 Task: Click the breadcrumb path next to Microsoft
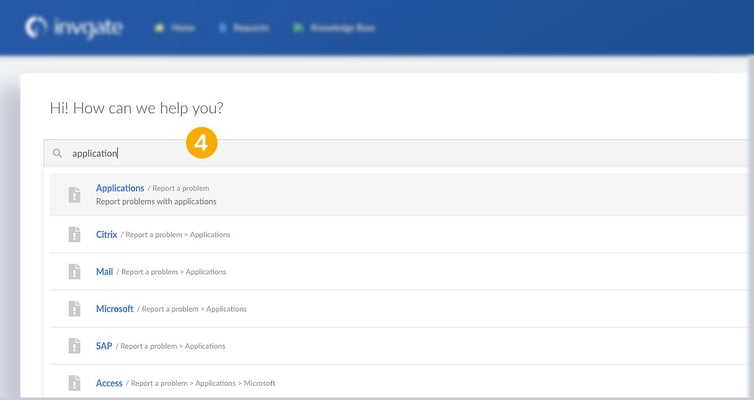[192, 309]
